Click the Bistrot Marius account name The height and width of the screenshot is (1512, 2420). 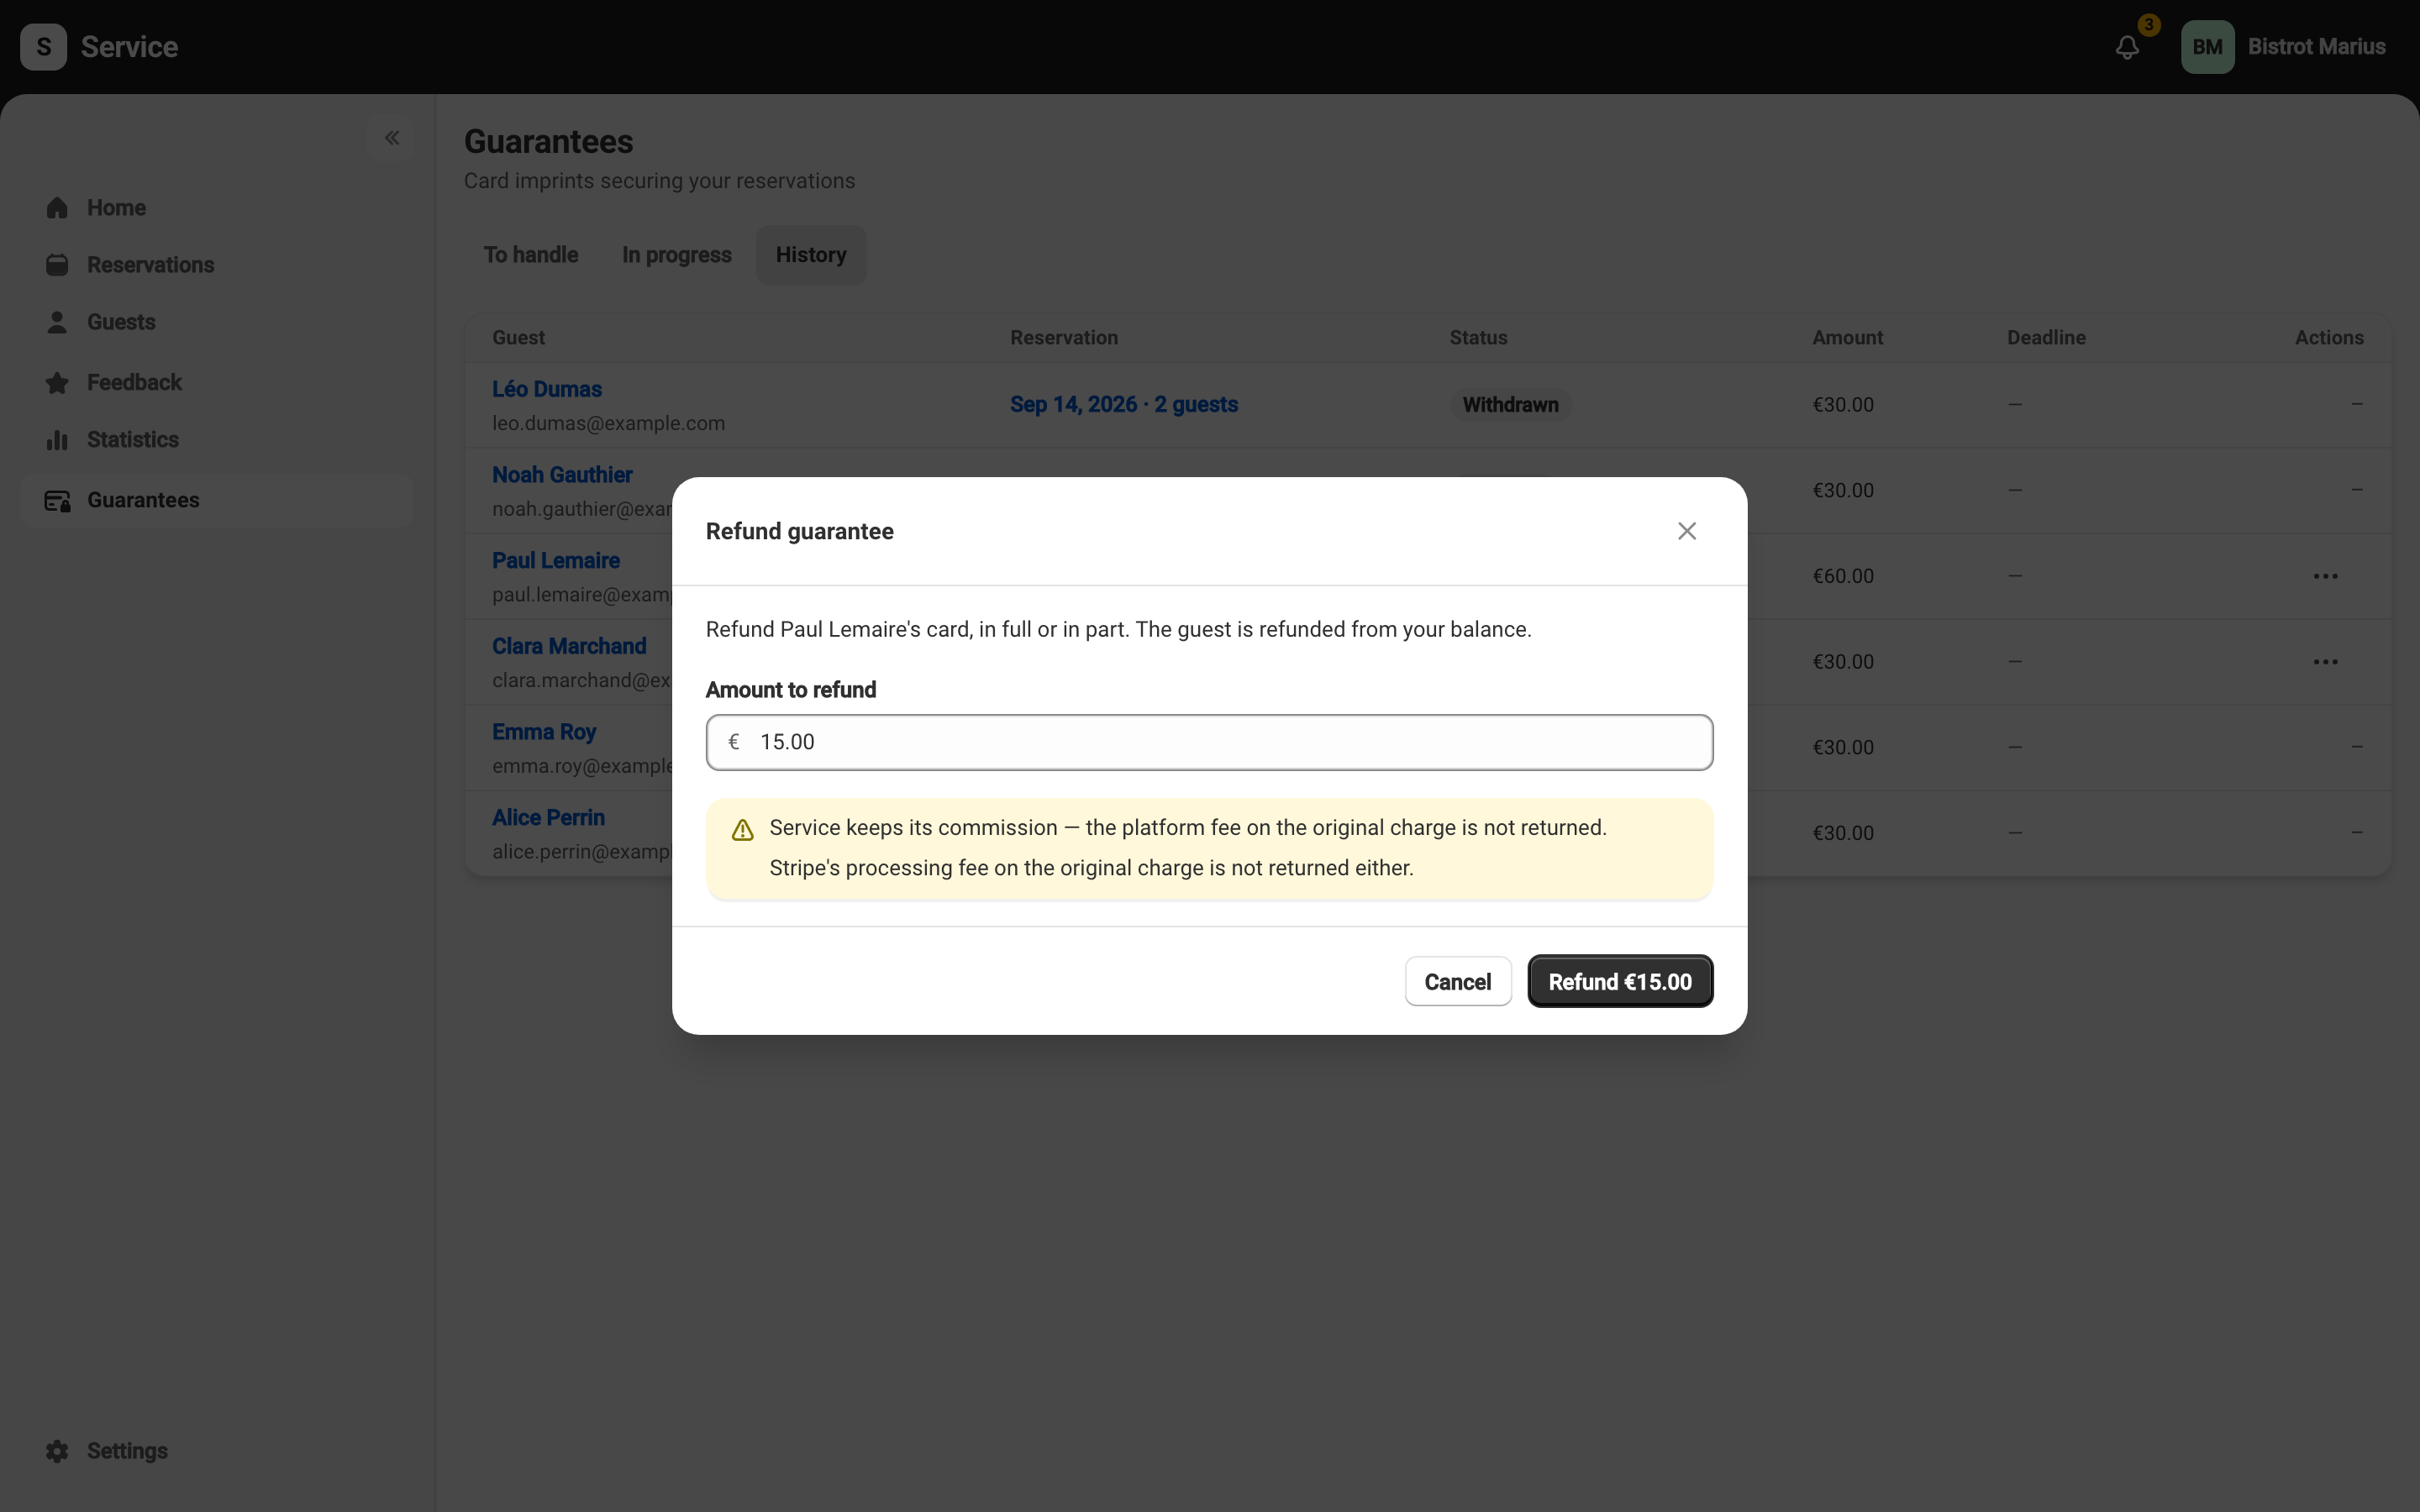pos(2316,47)
